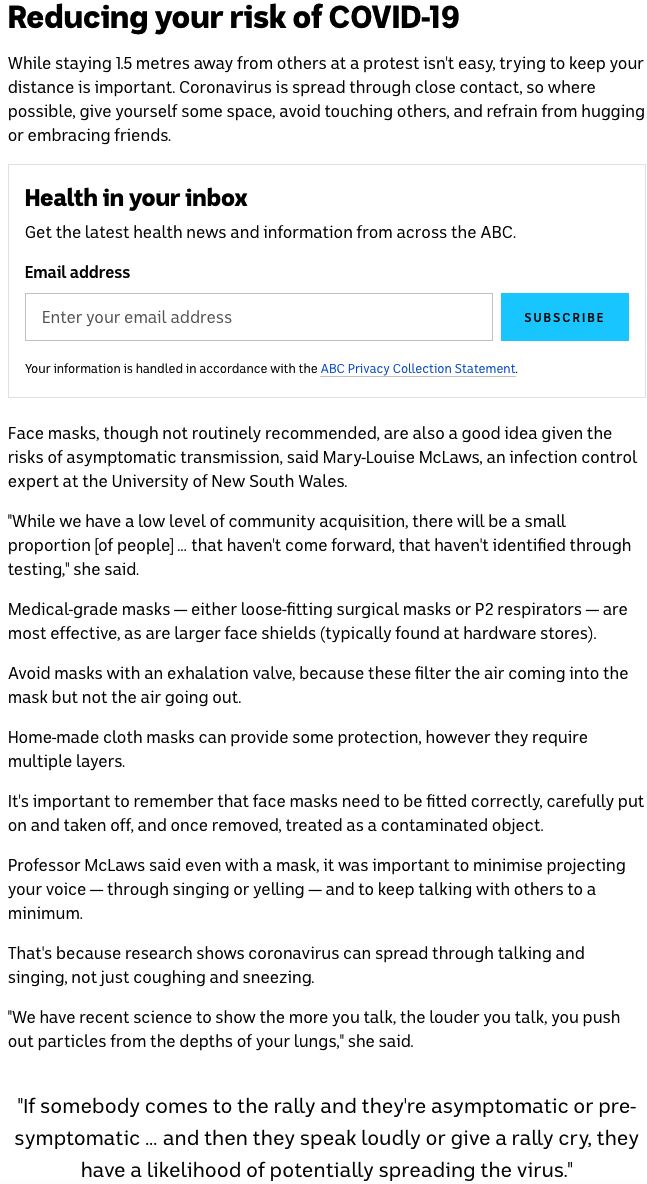Viewport: 647px width, 1184px height.
Task: Click the quote starting 'We have recent science'
Action: click(313, 1029)
